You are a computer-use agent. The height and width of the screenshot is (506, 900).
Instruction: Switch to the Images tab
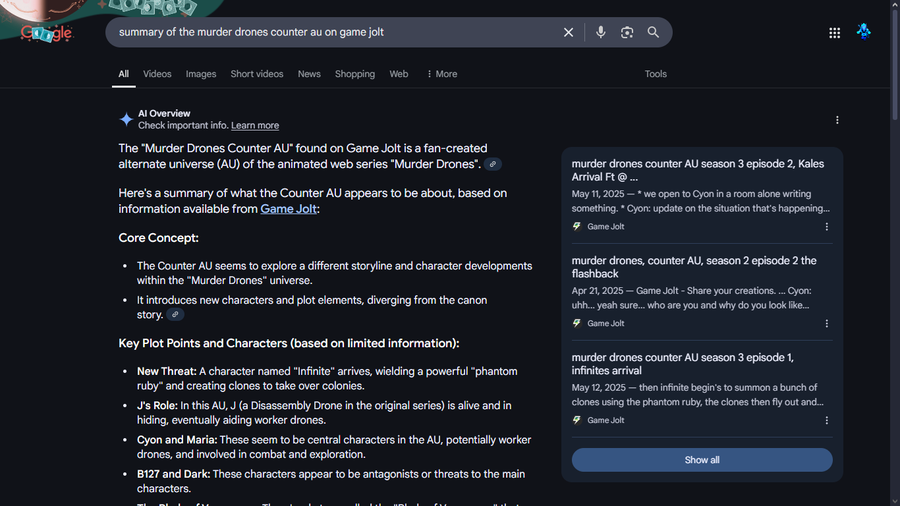[x=201, y=74]
